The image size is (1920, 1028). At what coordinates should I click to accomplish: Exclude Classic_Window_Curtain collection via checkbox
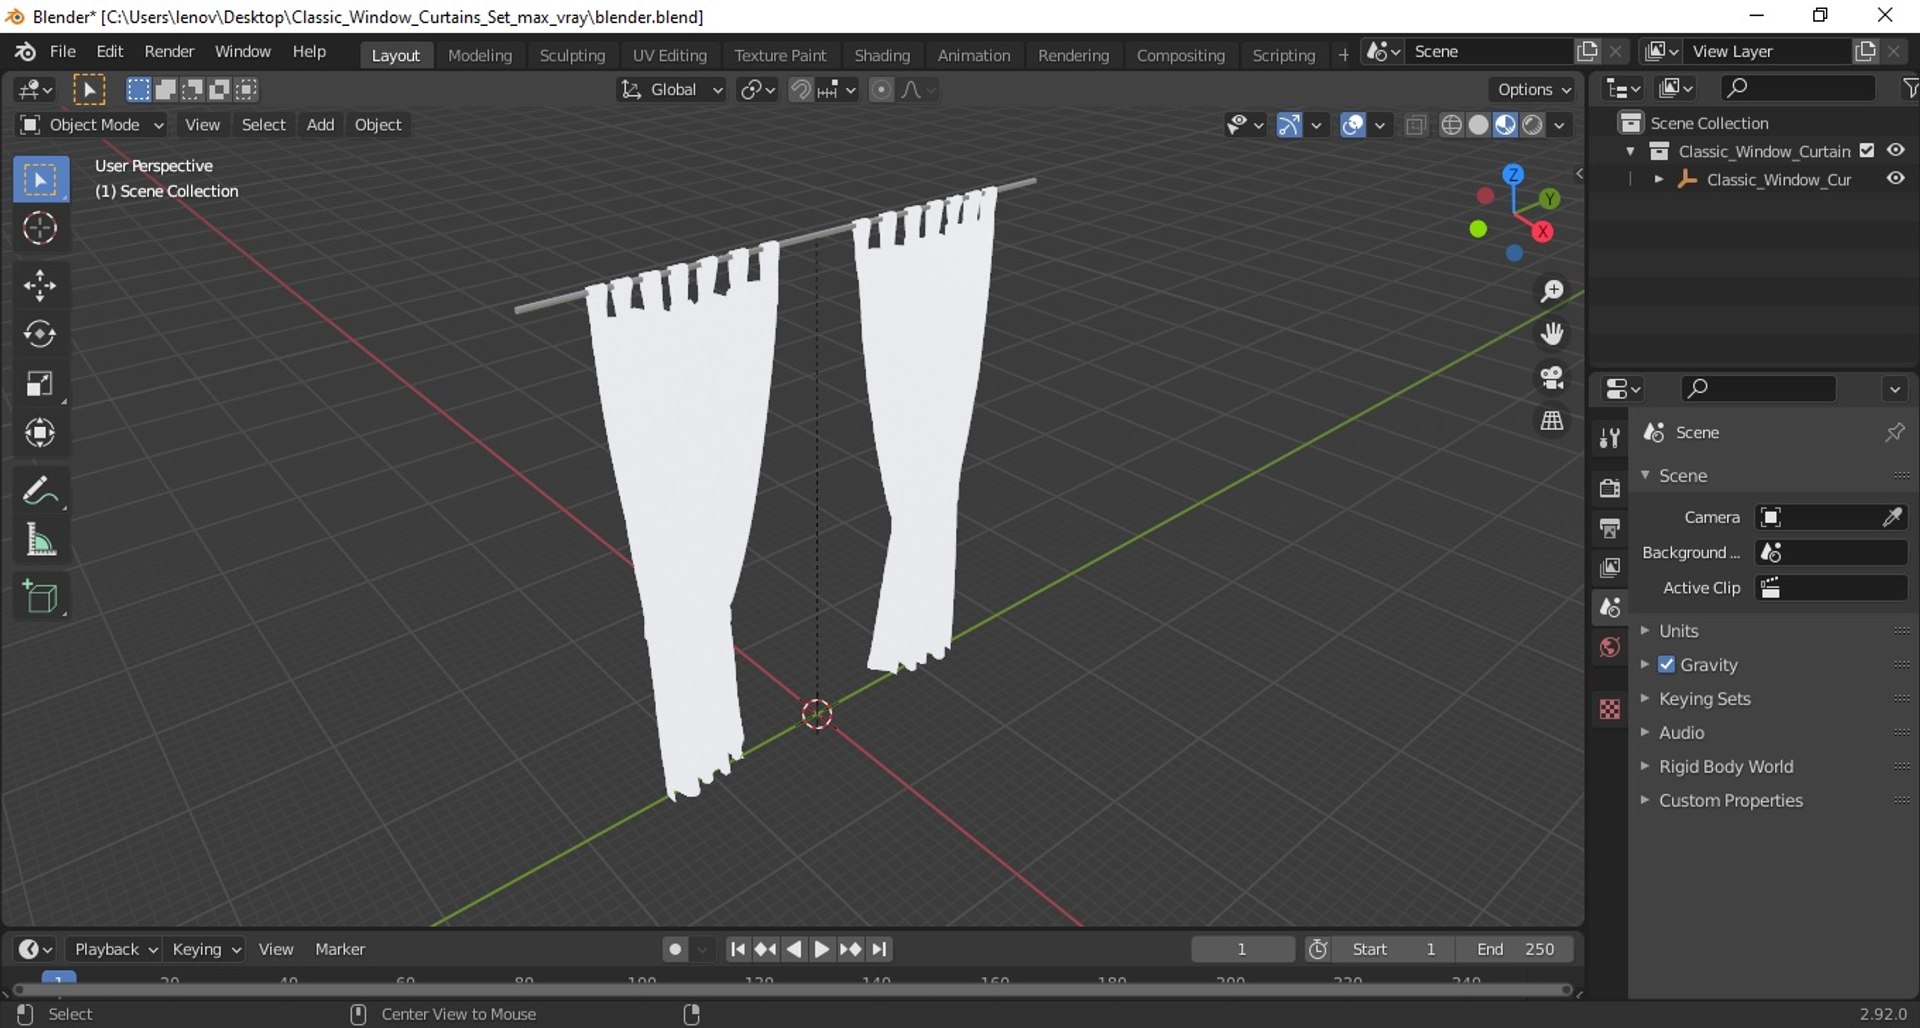tap(1867, 151)
